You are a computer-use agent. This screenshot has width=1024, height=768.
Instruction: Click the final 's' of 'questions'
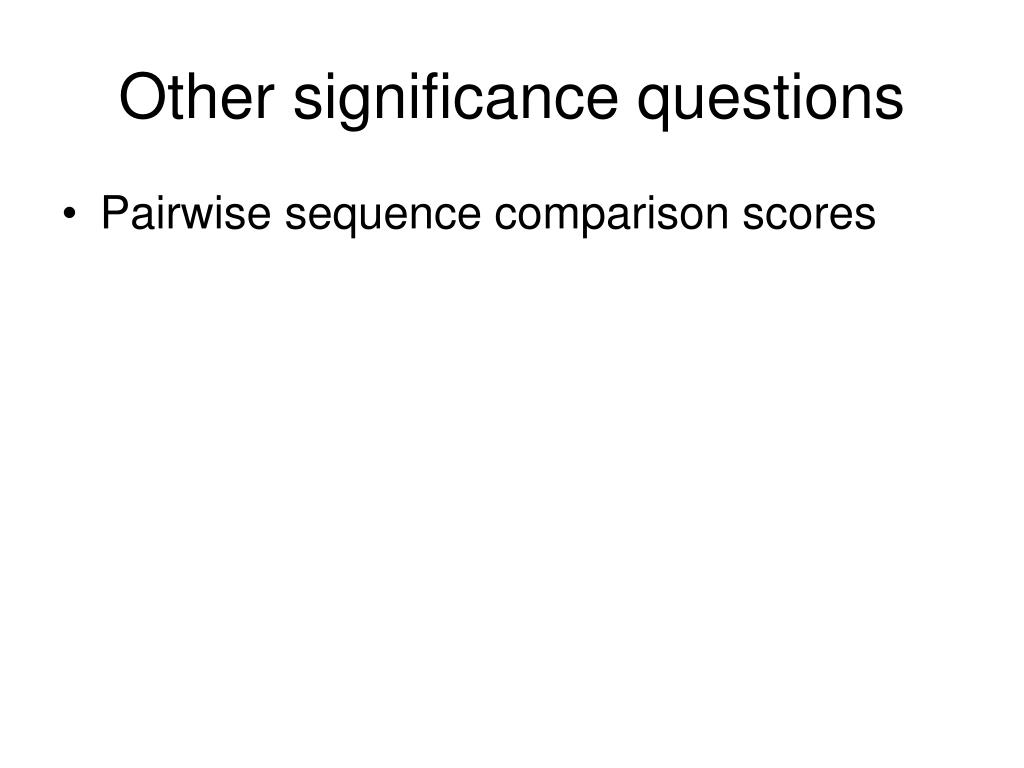(x=889, y=102)
